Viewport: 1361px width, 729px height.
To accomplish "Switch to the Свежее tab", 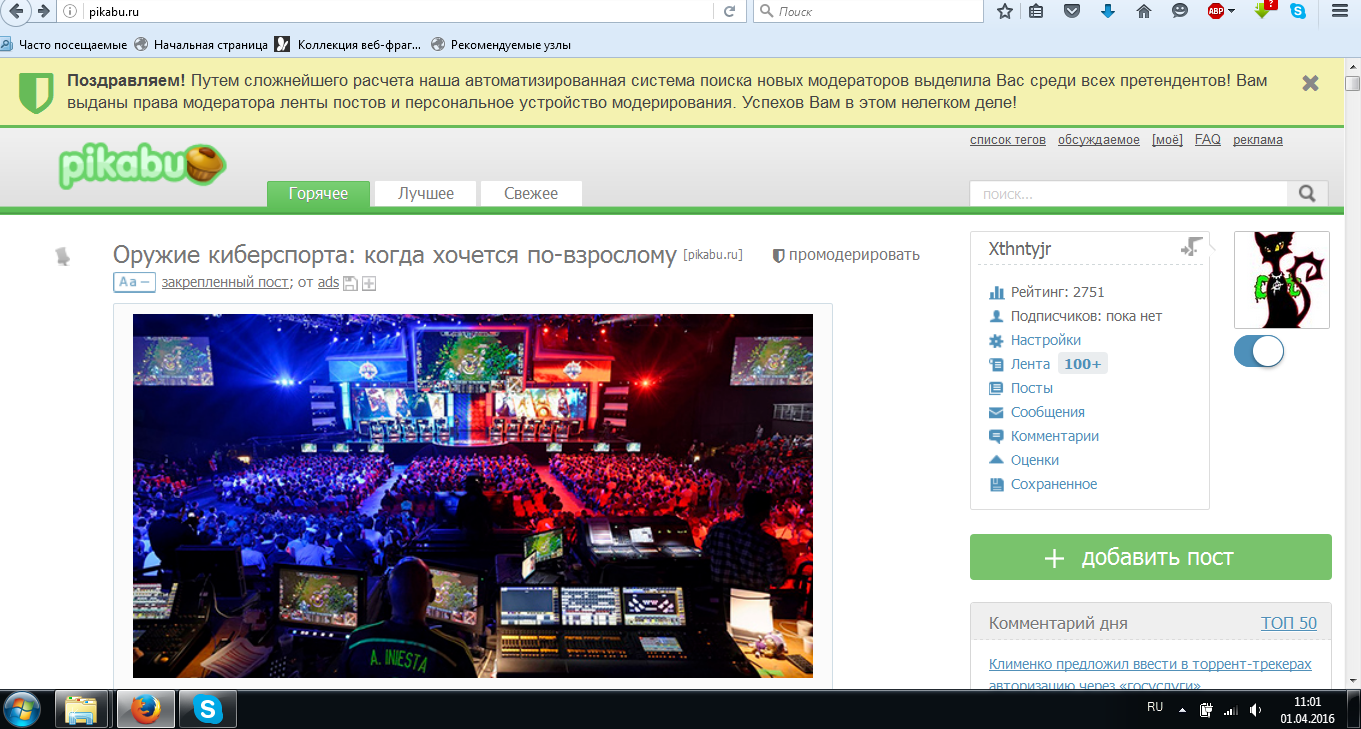I will (x=531, y=194).
